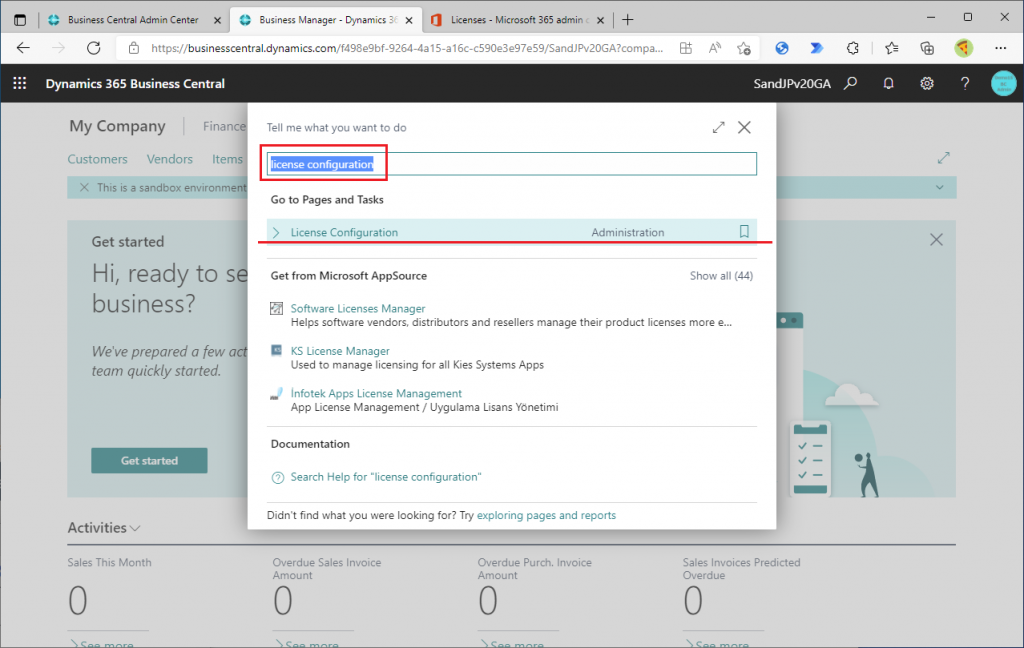Click the blue globe extension icon
This screenshot has height=648, width=1024.
782,48
